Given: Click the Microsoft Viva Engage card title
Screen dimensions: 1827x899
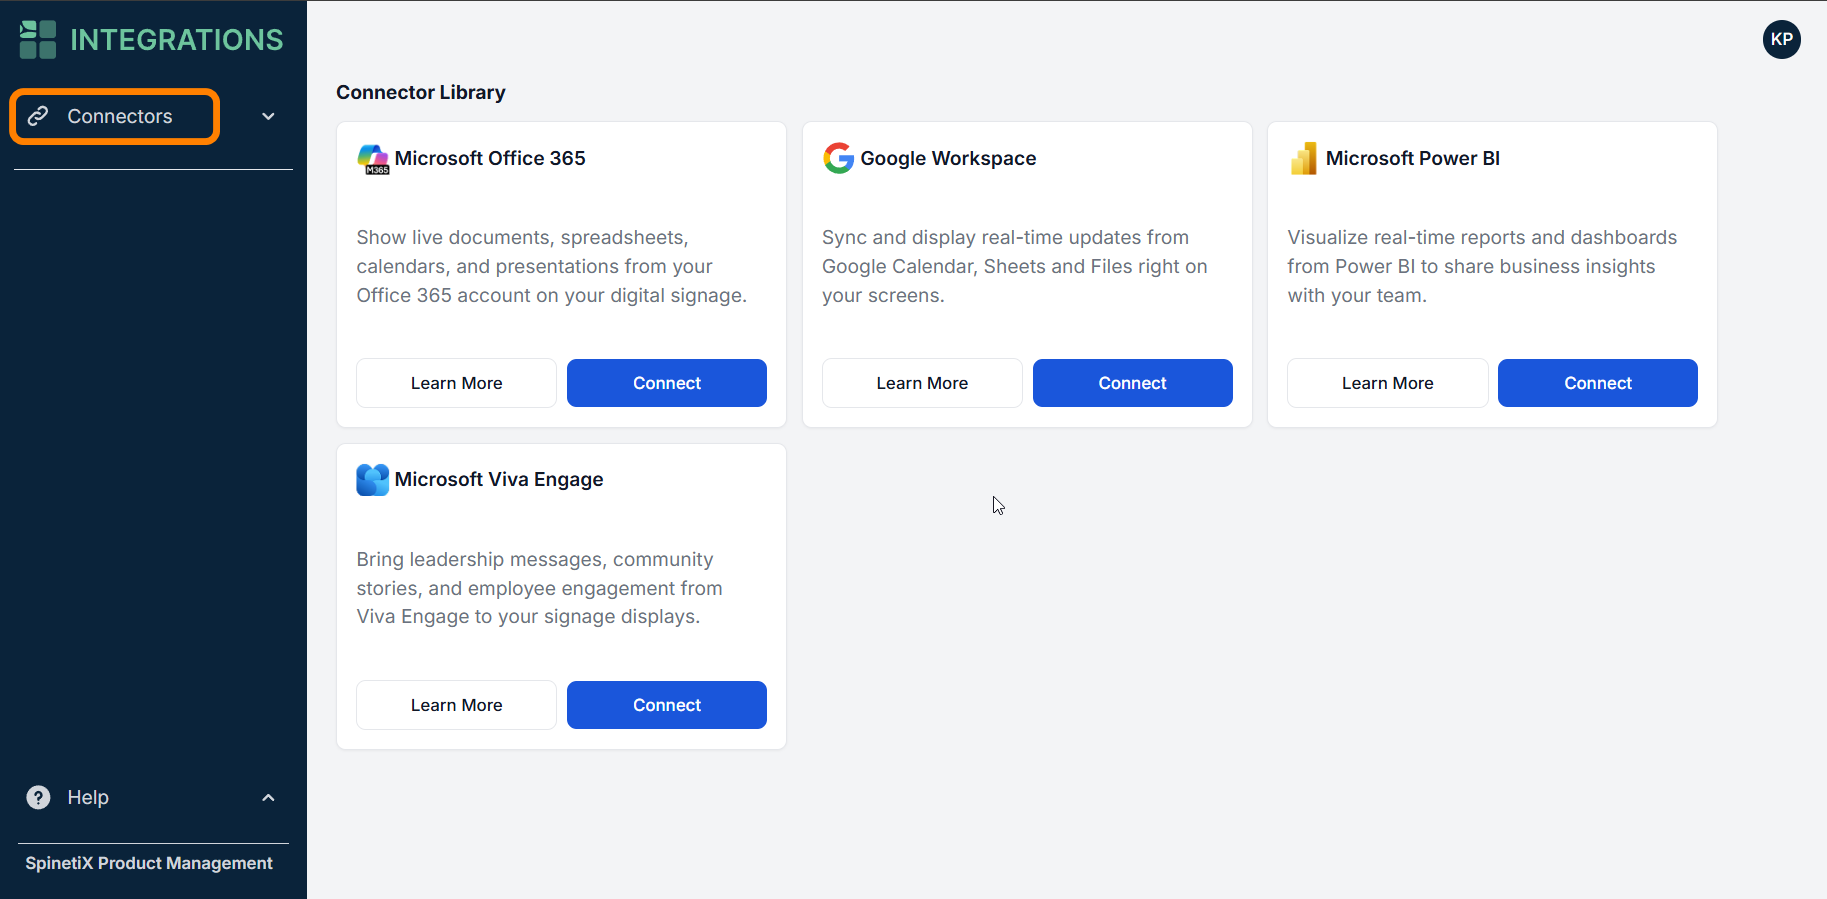Looking at the screenshot, I should point(499,479).
